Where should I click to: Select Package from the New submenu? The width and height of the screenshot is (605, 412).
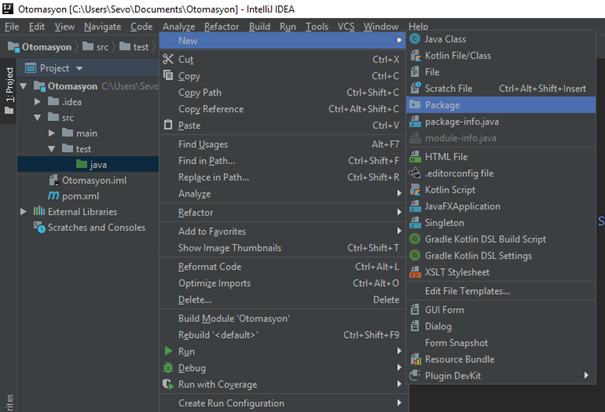click(x=501, y=105)
